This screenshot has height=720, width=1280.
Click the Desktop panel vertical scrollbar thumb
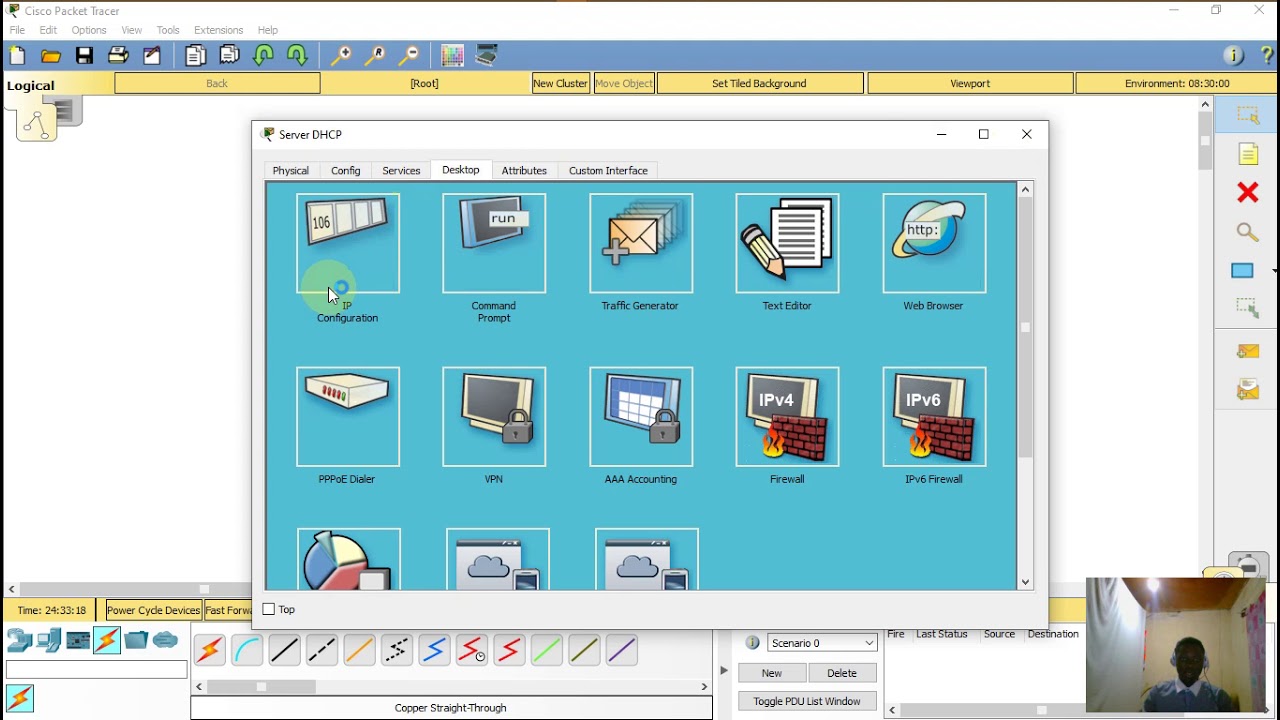coord(1025,328)
